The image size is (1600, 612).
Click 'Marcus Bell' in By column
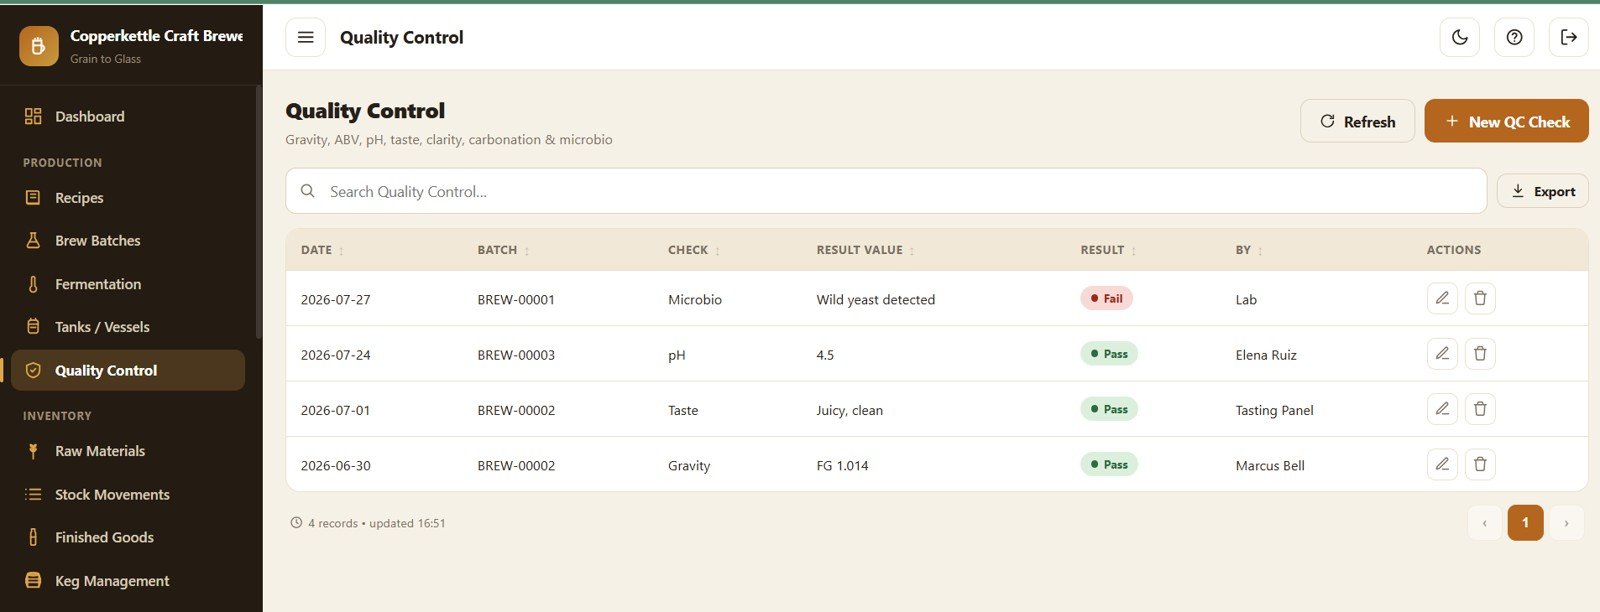(1270, 465)
